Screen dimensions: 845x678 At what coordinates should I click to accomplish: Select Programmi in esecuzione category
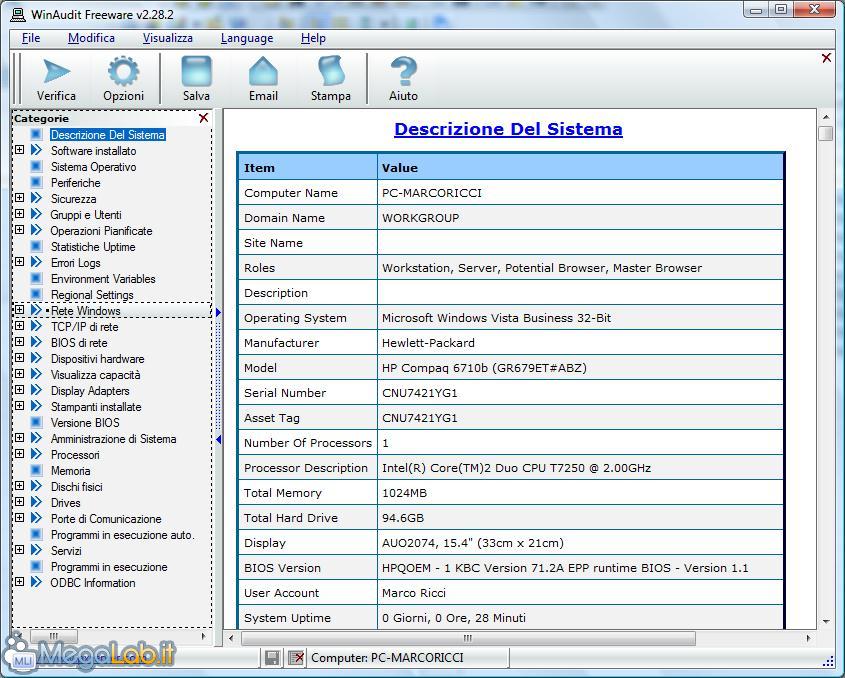click(109, 567)
